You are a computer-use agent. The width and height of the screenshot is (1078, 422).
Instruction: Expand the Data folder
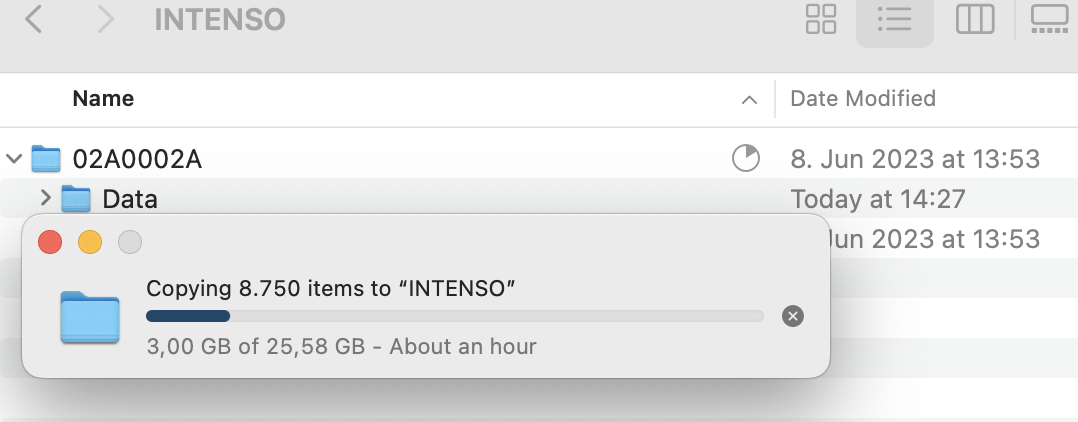pos(44,199)
